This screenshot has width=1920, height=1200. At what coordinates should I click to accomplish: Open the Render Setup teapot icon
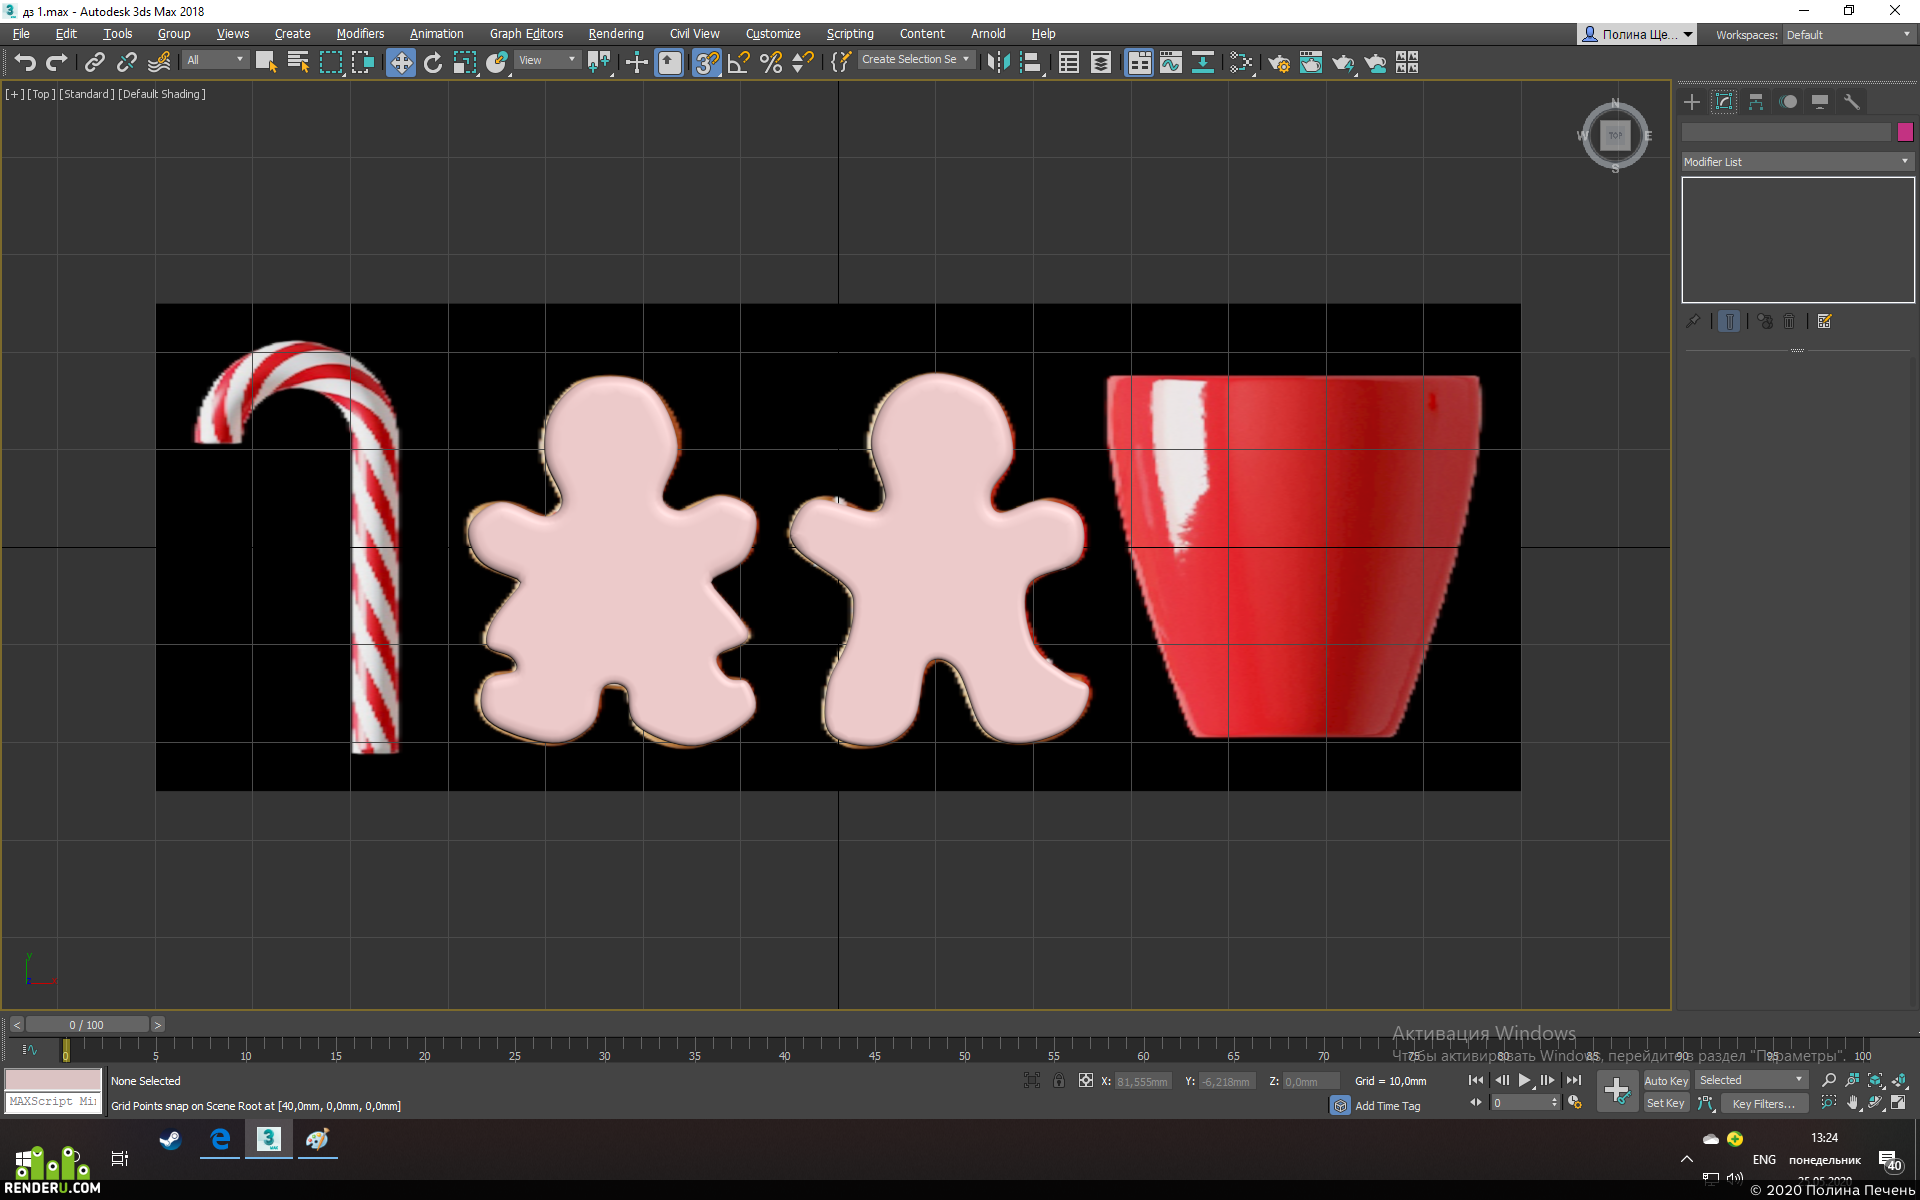coord(1279,62)
